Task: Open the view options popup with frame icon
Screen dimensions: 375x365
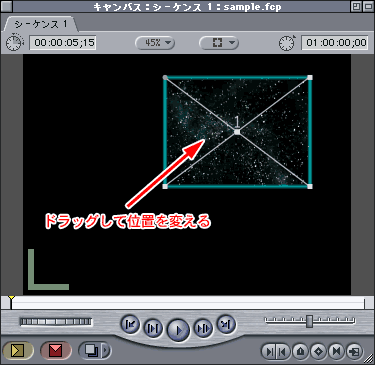Action: coord(219,43)
